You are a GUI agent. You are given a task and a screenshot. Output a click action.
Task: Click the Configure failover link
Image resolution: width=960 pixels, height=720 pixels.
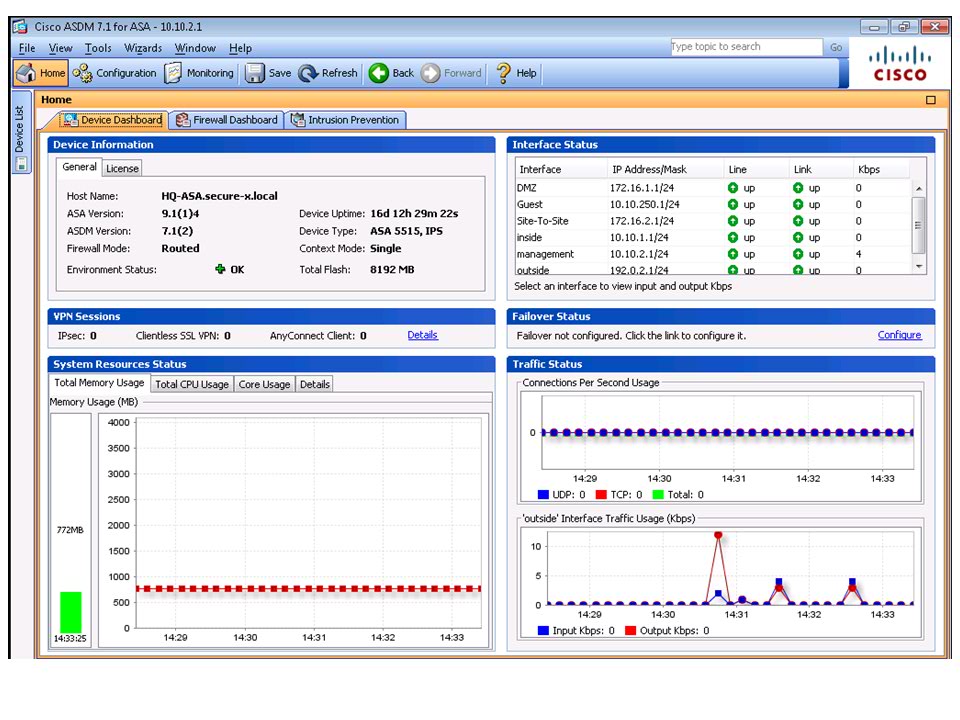click(899, 335)
